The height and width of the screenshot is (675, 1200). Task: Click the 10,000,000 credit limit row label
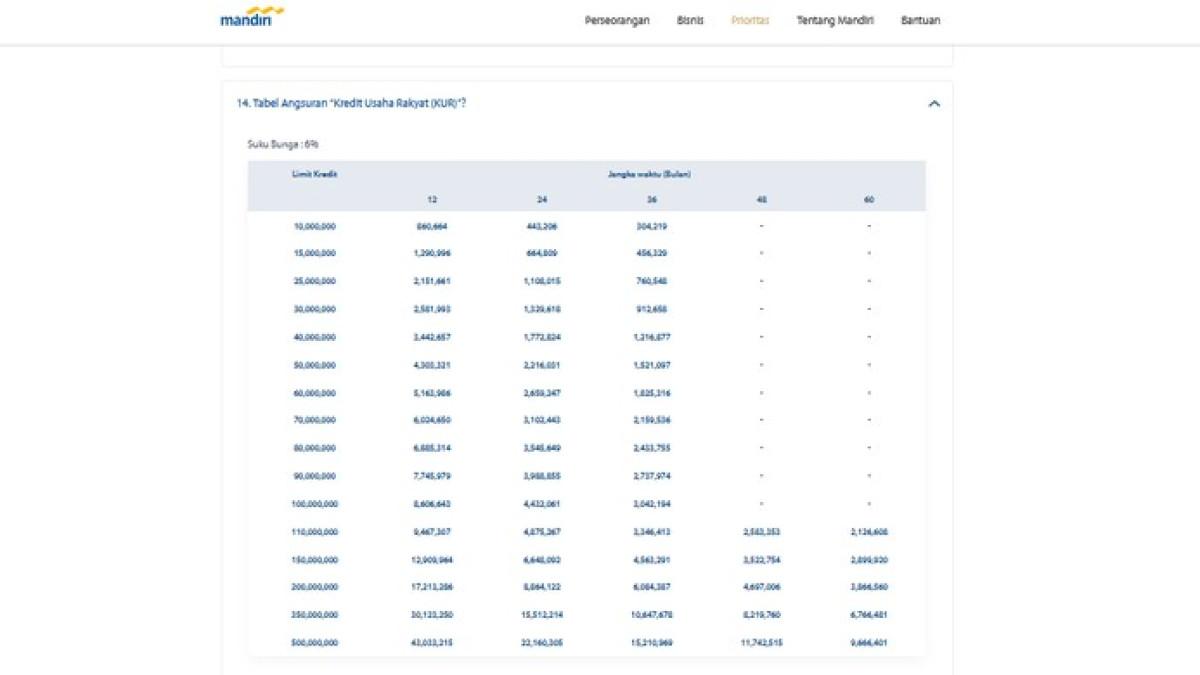[x=315, y=226]
